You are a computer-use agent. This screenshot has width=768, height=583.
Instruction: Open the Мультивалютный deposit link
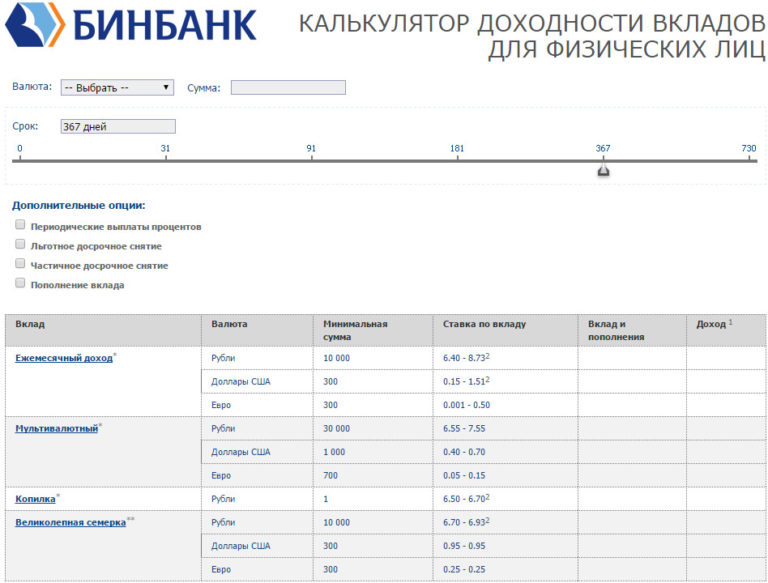[x=56, y=429]
